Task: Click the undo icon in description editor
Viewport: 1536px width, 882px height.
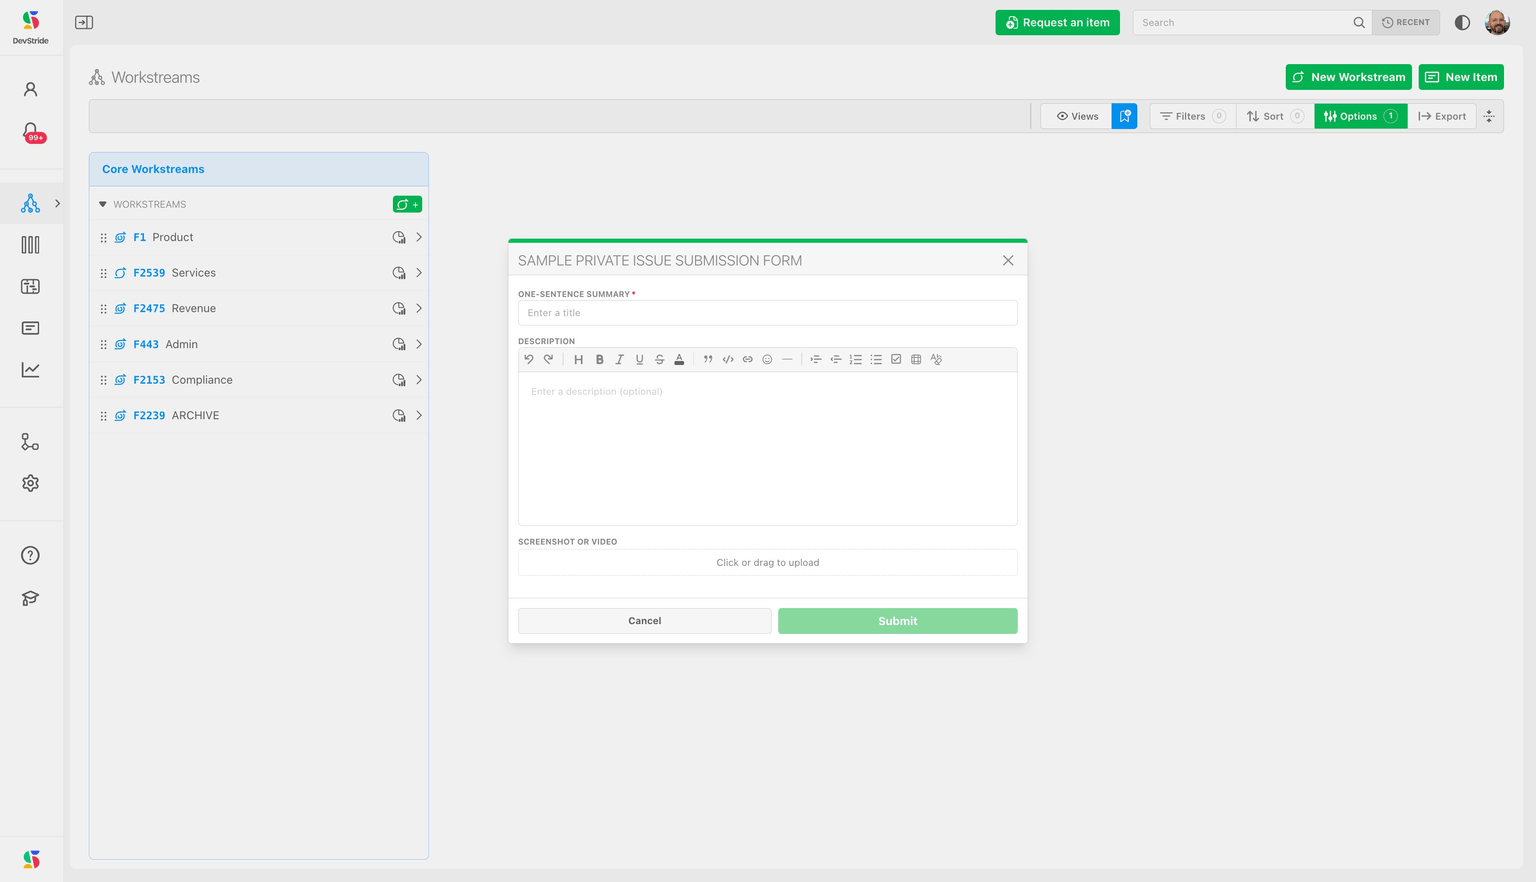Action: 529,360
